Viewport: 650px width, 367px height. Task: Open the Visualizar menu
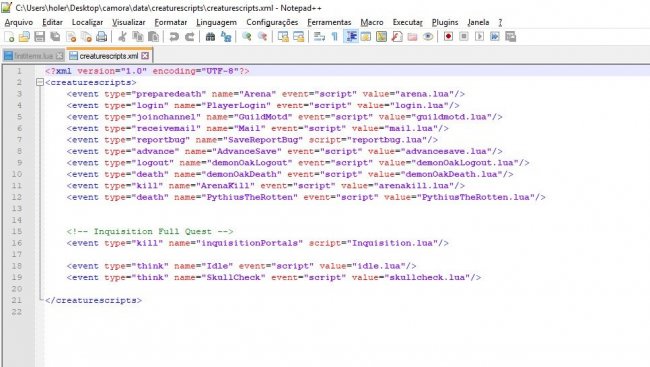click(x=129, y=22)
